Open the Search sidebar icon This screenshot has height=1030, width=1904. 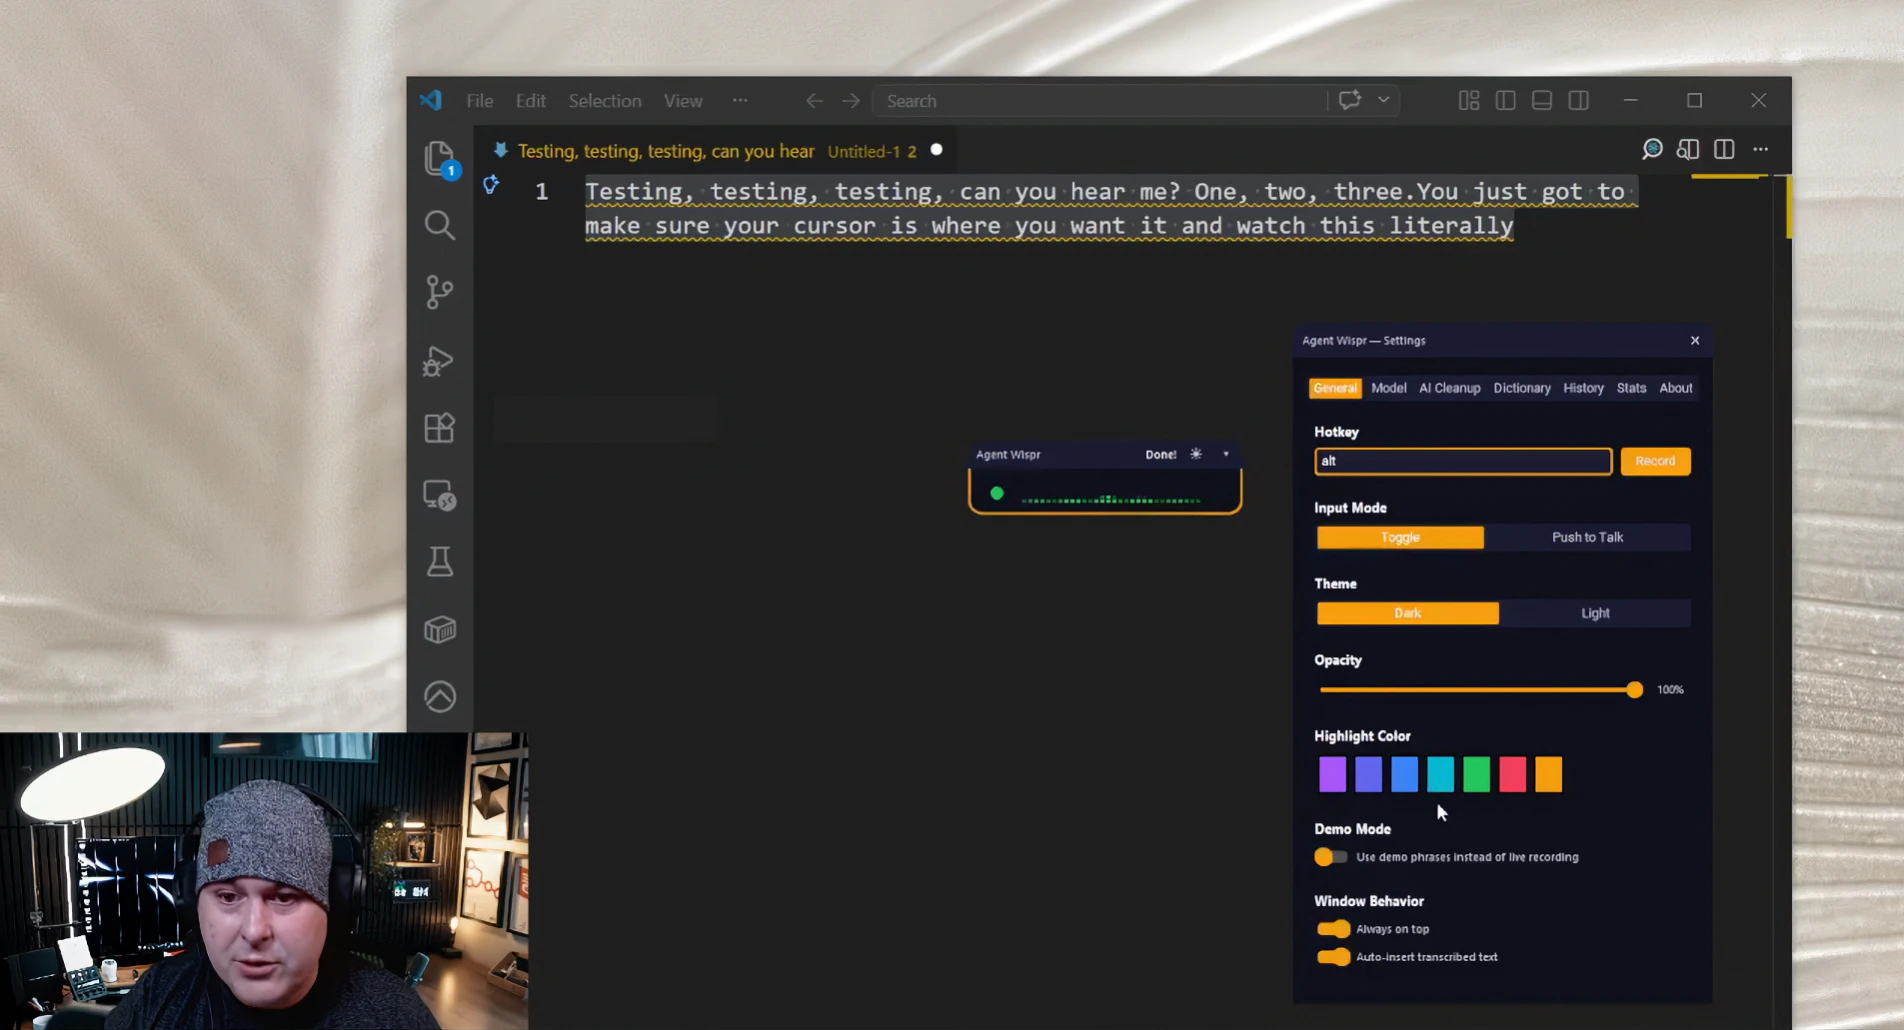[x=440, y=225]
